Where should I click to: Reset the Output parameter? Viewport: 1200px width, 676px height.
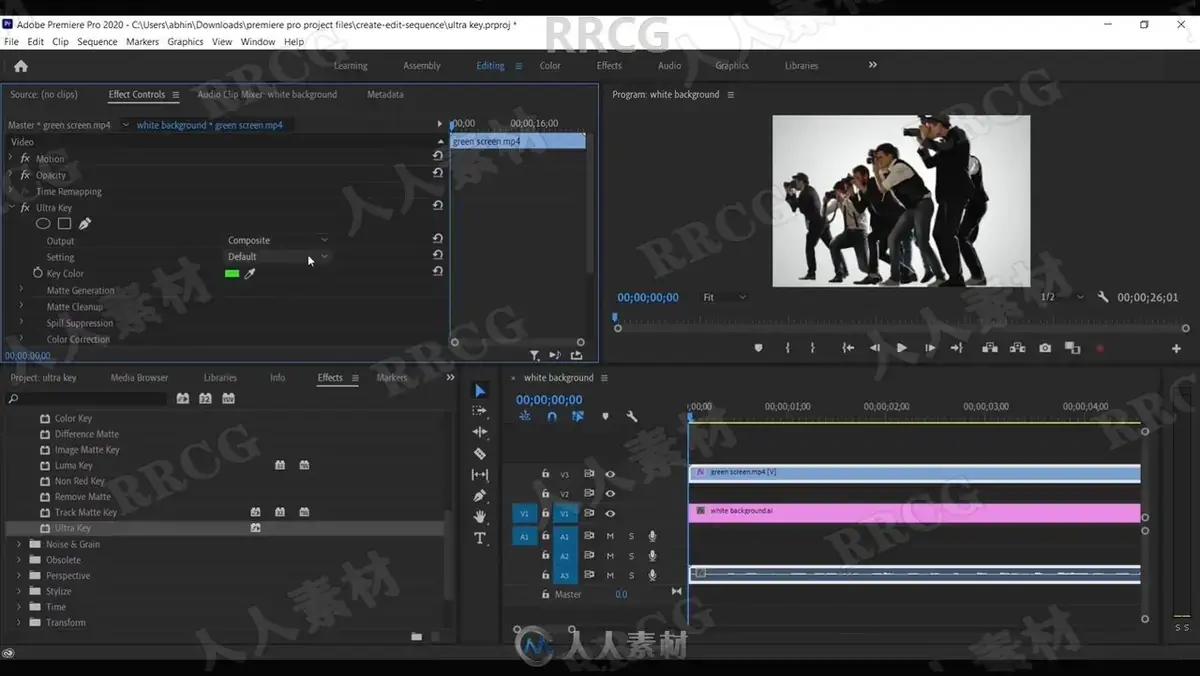[438, 239]
